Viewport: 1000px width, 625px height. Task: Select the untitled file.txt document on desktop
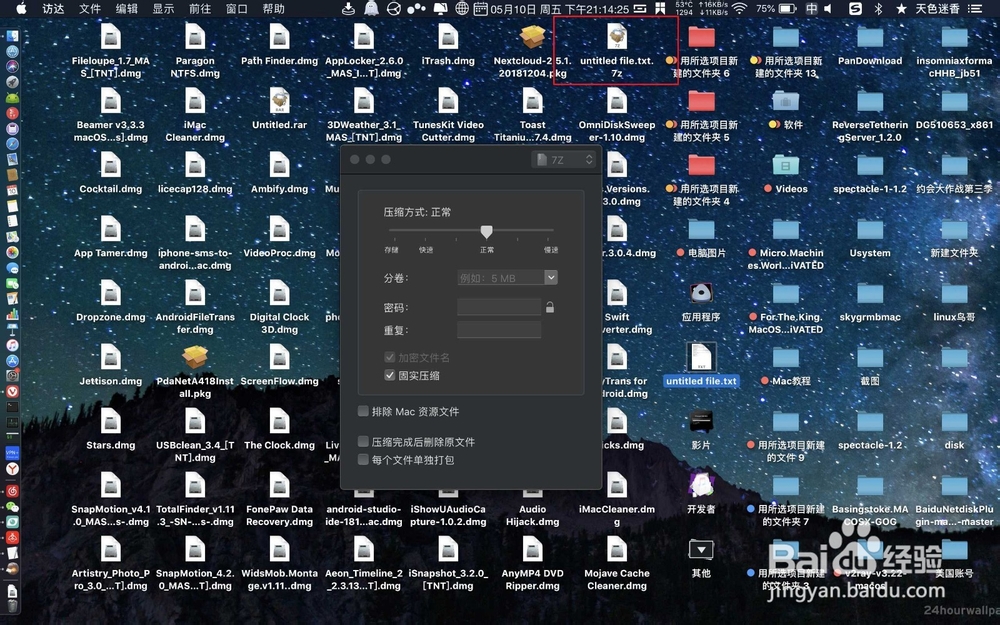point(701,364)
